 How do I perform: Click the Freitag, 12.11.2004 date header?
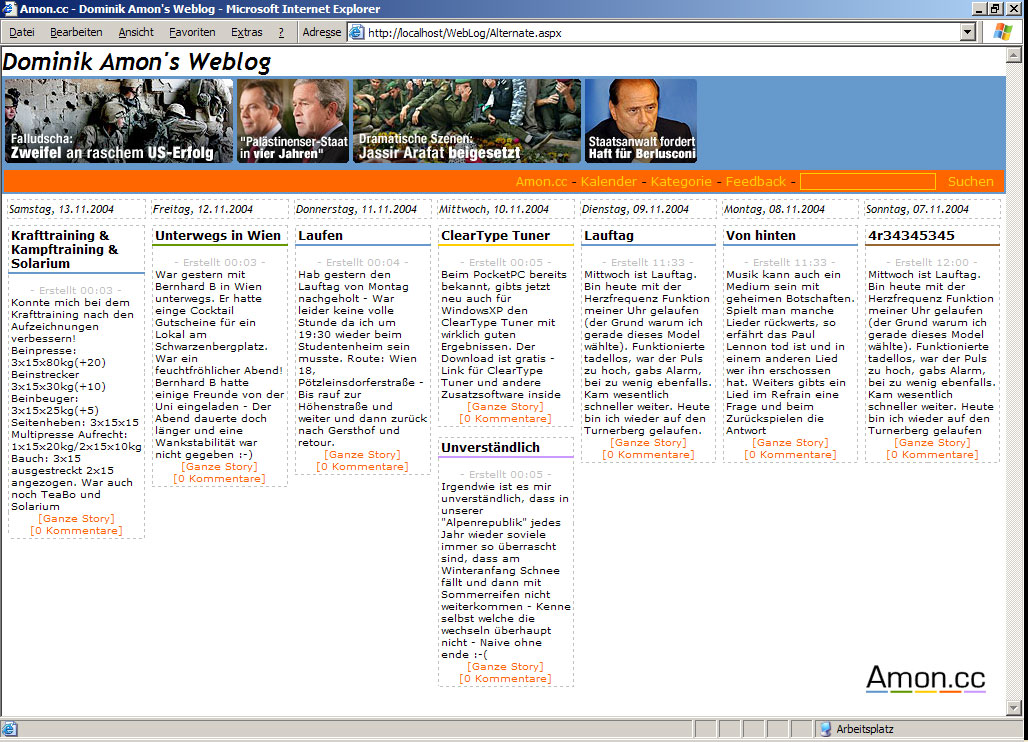(203, 209)
